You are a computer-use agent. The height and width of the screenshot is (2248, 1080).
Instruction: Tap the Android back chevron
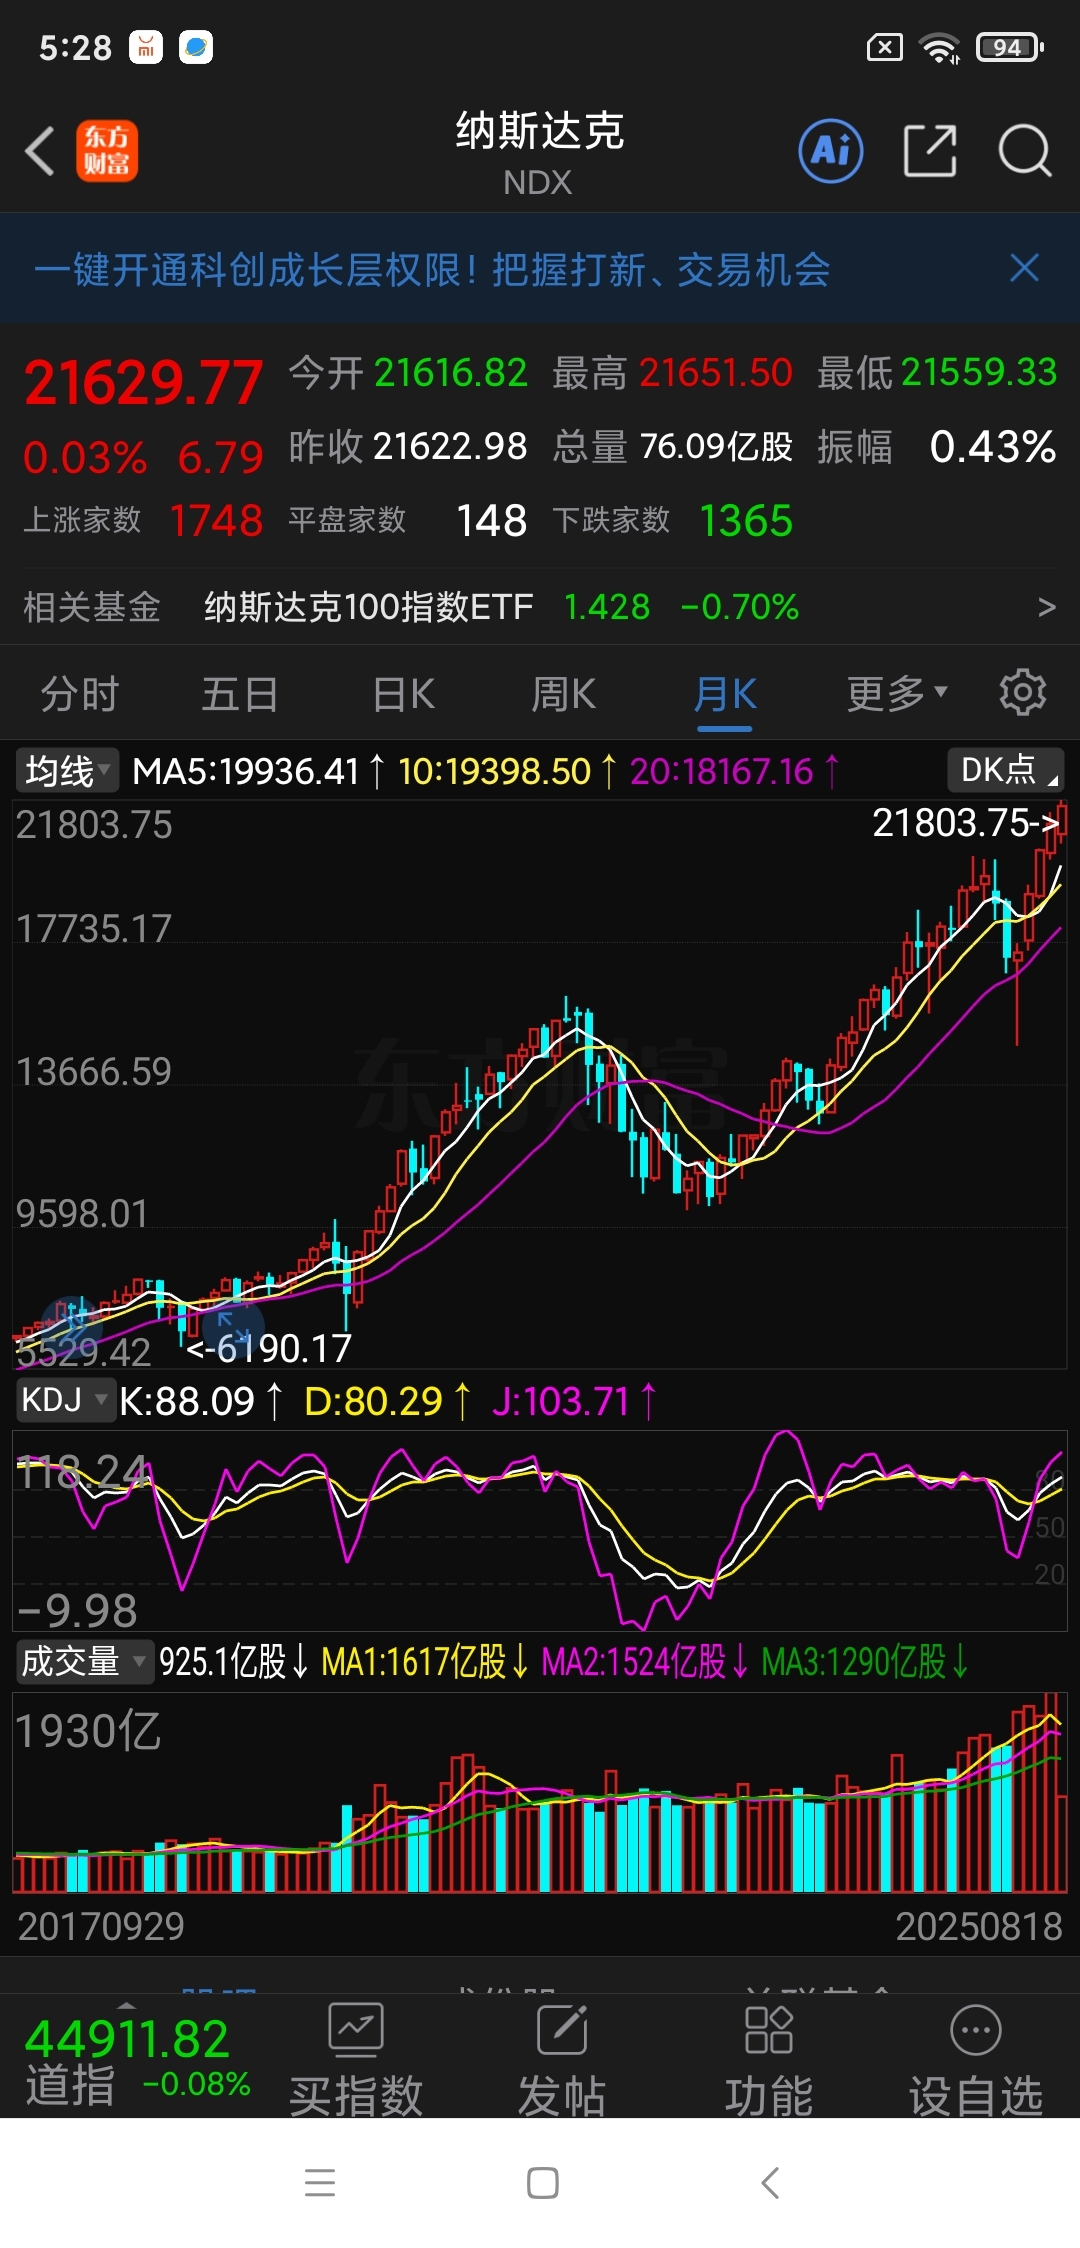point(769,2182)
